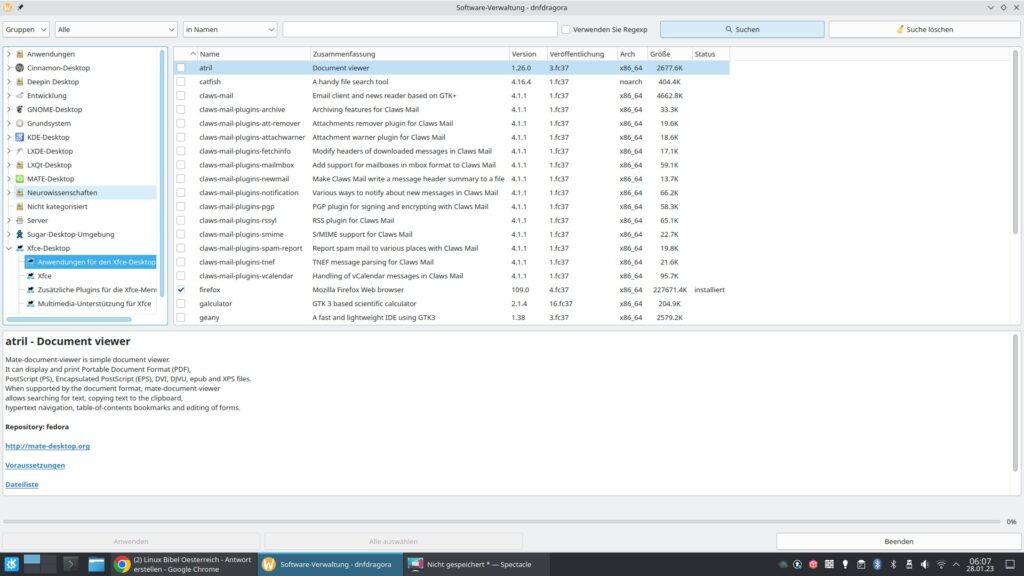Check the claws-mail-plugins-rssyl checkbox
The image size is (1024, 576).
(x=181, y=221)
